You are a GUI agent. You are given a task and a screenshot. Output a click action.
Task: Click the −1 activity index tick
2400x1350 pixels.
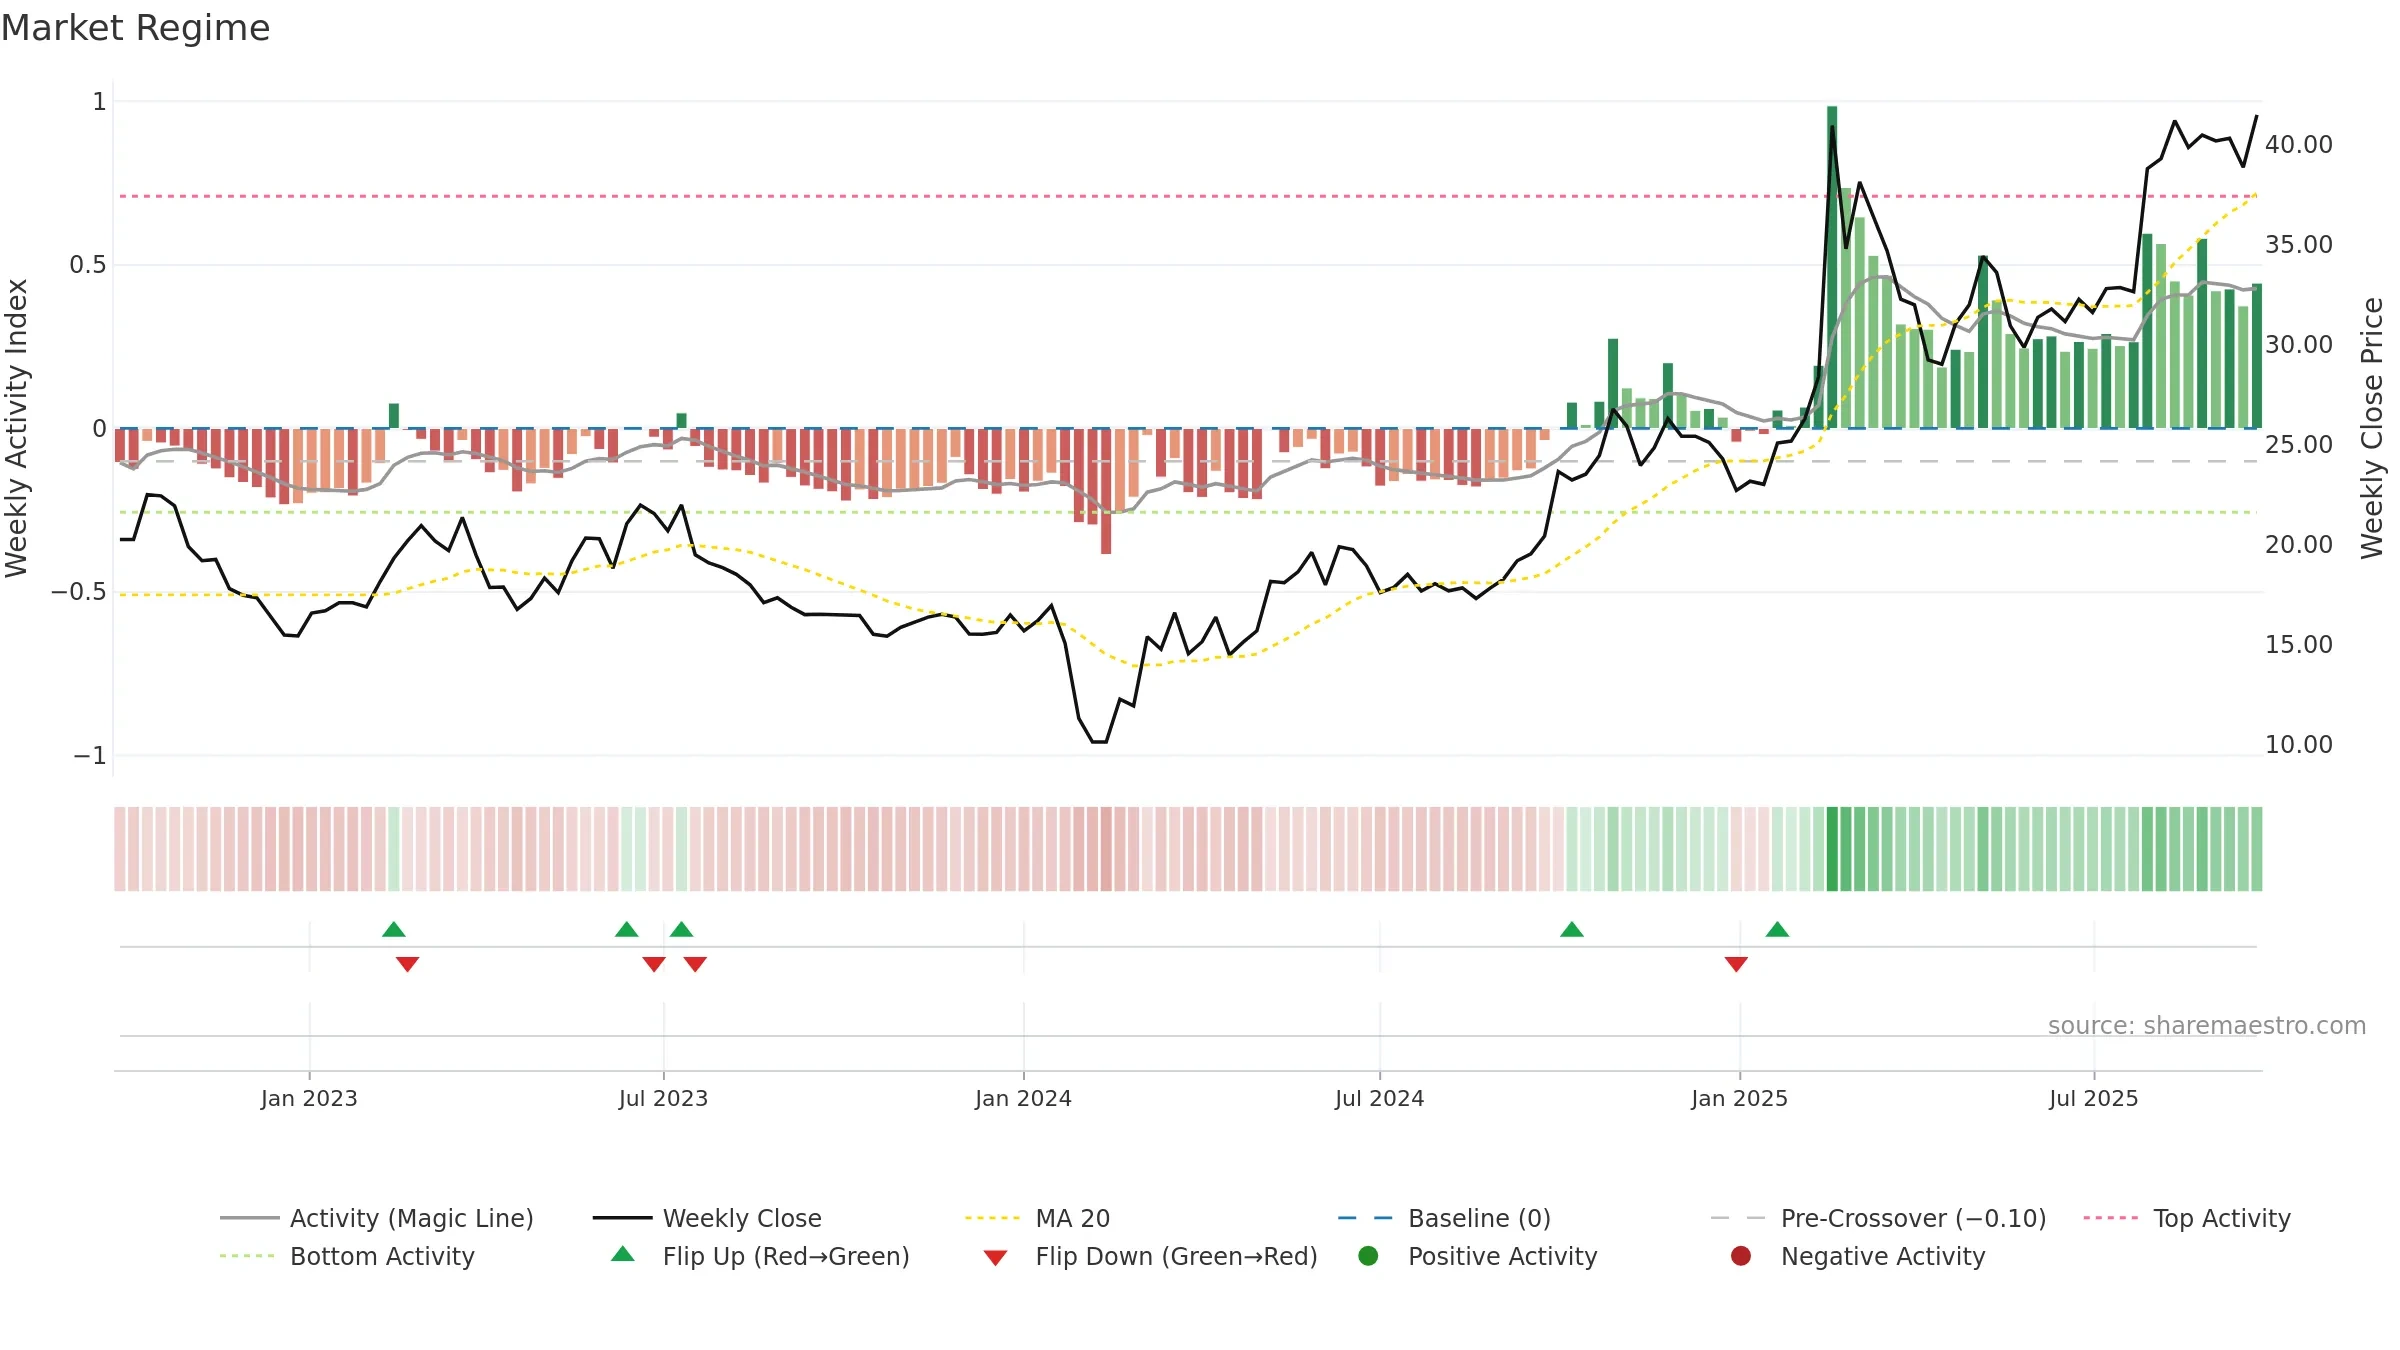(89, 756)
